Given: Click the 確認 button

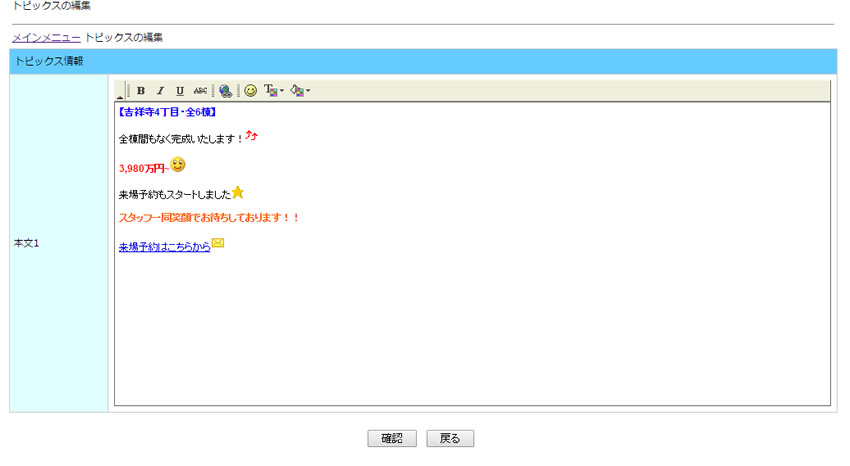Looking at the screenshot, I should click(x=392, y=438).
